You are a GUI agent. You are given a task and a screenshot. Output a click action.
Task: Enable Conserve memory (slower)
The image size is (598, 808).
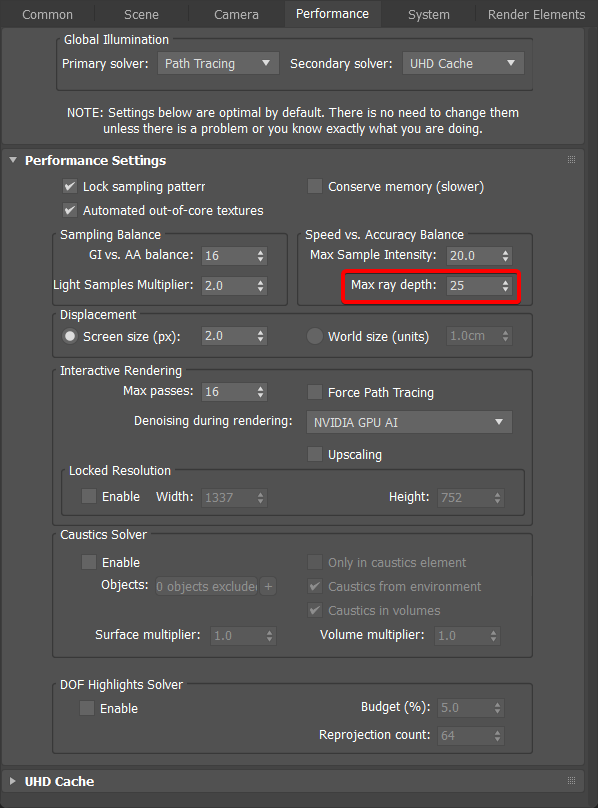click(x=314, y=187)
